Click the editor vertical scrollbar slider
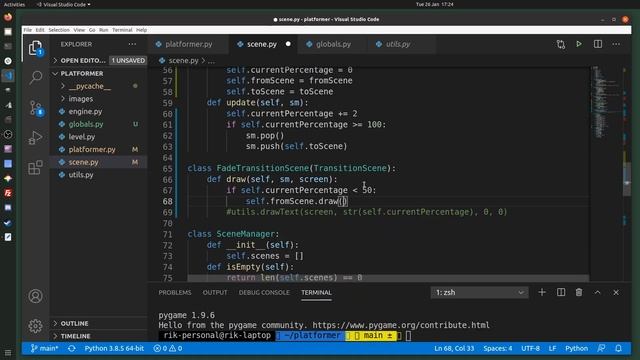Viewport: 640px width, 360px height. point(627,180)
